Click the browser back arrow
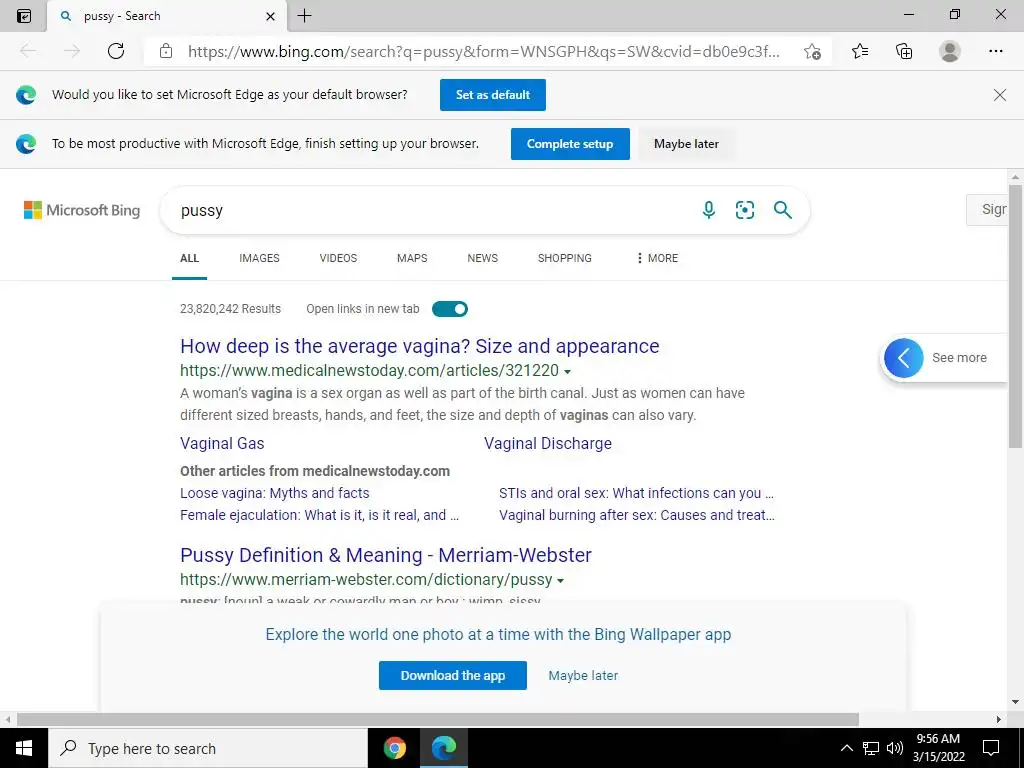The image size is (1024, 768). point(27,51)
